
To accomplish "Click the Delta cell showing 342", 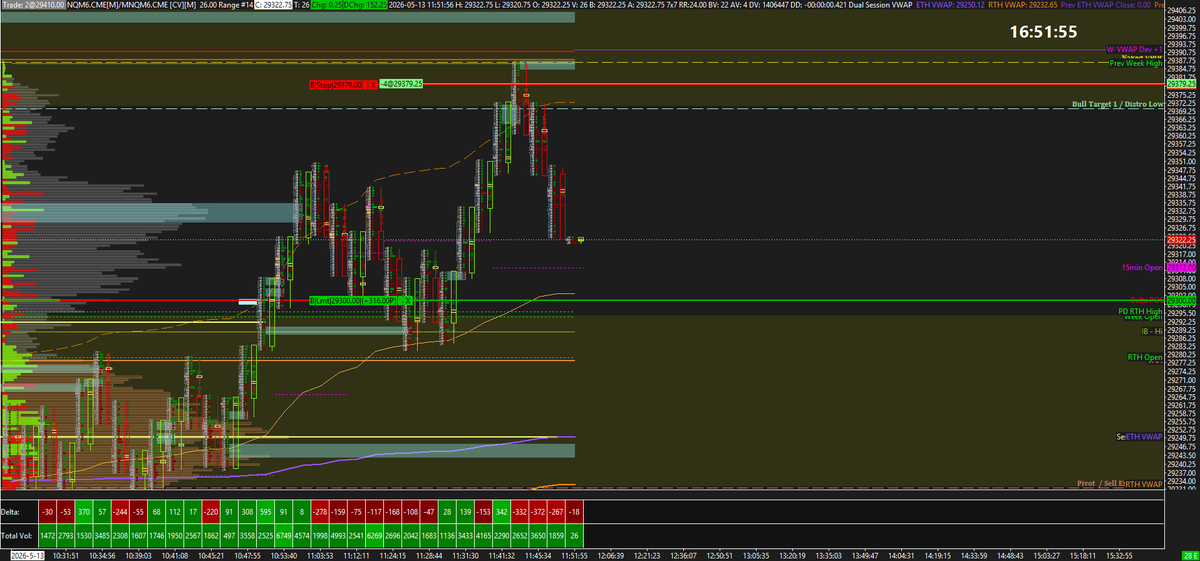I will [x=502, y=511].
